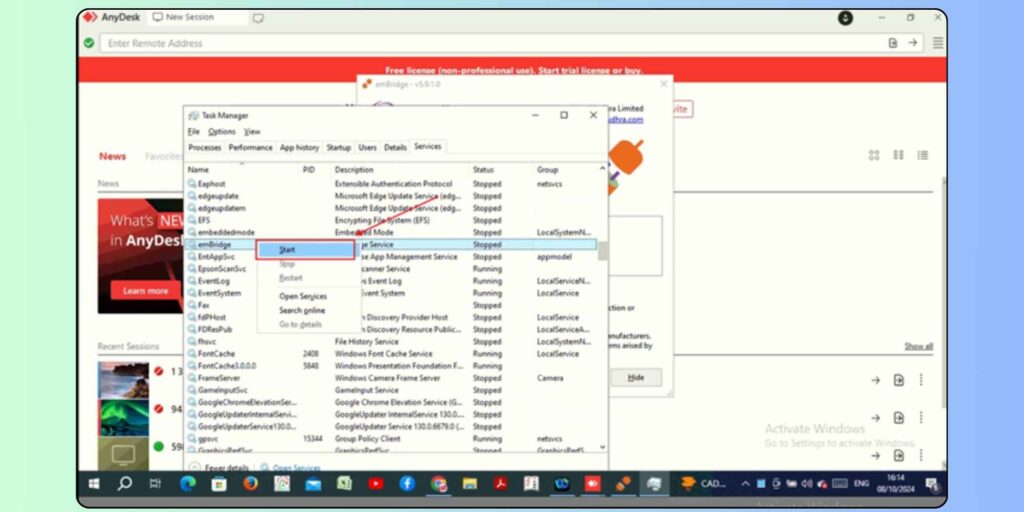Select the edgeupdatem service row
The image size is (1024, 512).
(391, 208)
